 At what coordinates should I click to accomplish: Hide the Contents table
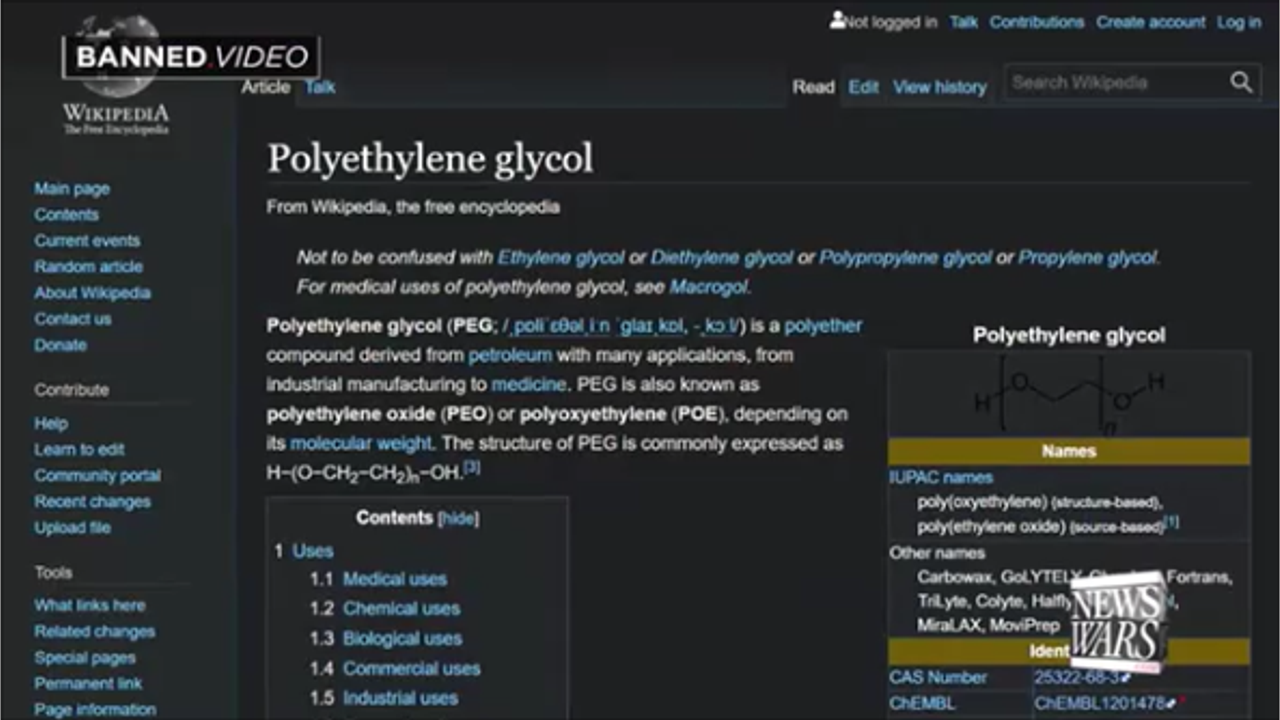click(458, 518)
